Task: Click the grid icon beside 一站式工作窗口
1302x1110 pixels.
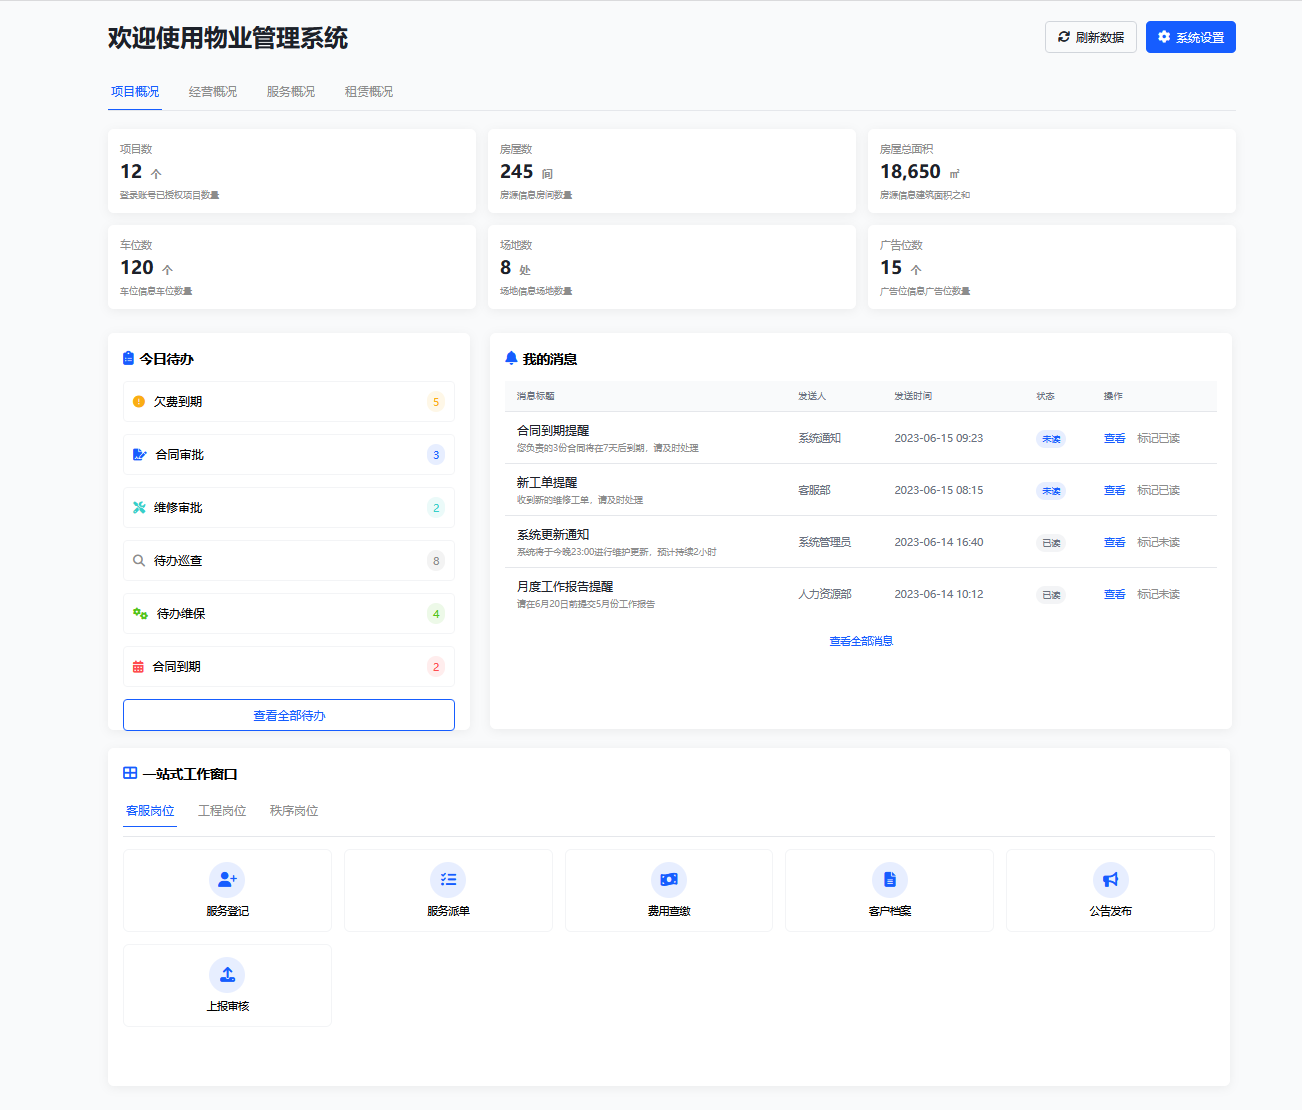Action: pos(130,773)
